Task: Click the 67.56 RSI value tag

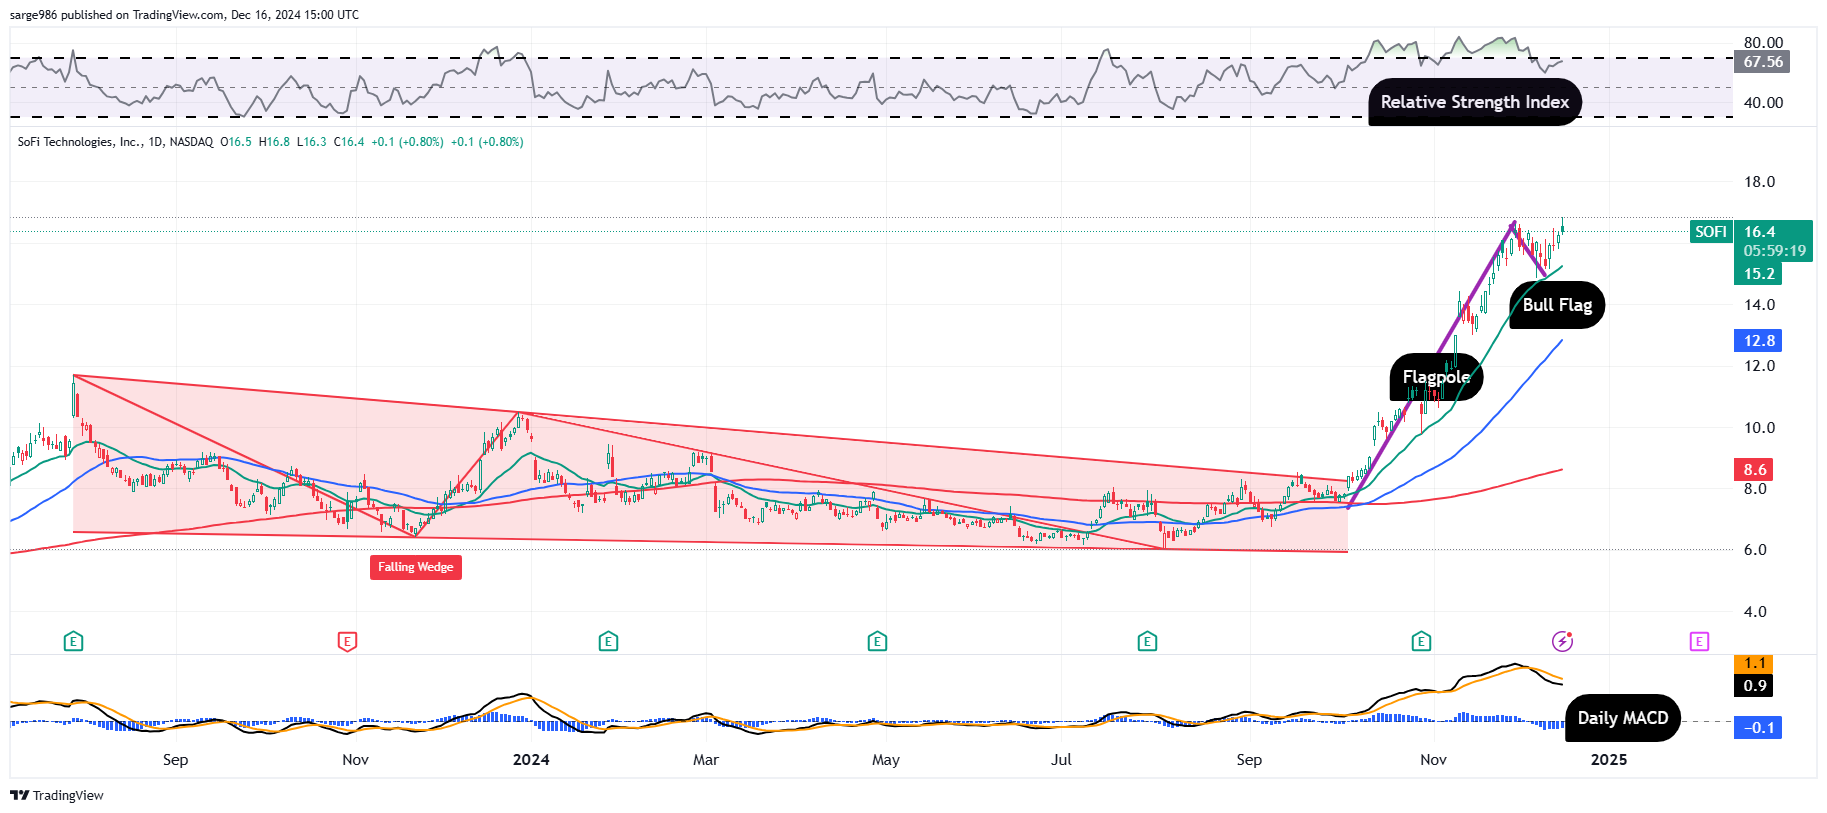Action: pyautogui.click(x=1762, y=62)
